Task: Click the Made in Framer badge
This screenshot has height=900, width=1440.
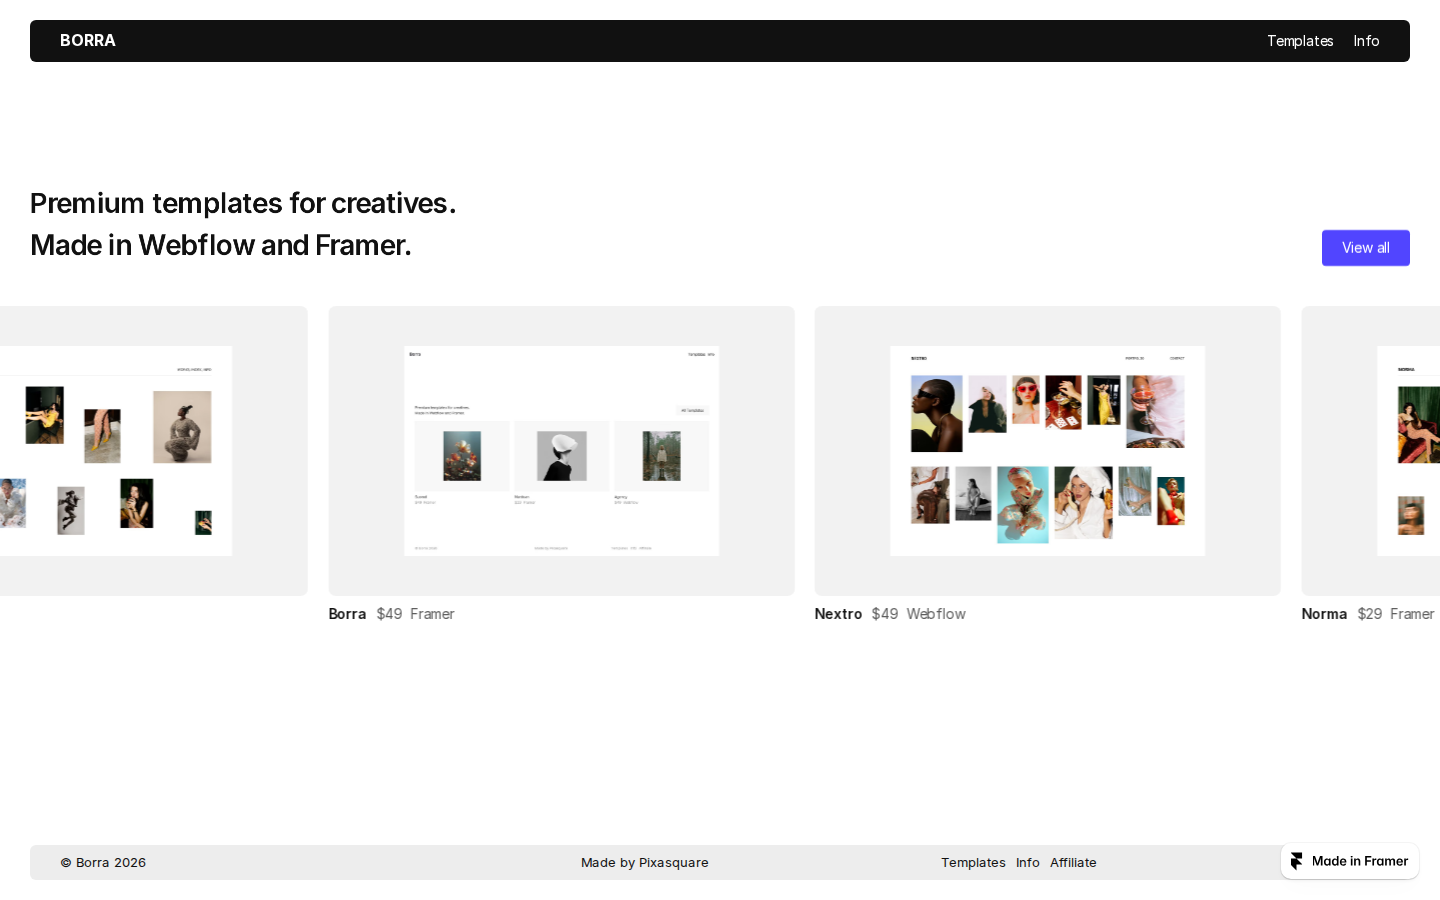Action: (1350, 861)
